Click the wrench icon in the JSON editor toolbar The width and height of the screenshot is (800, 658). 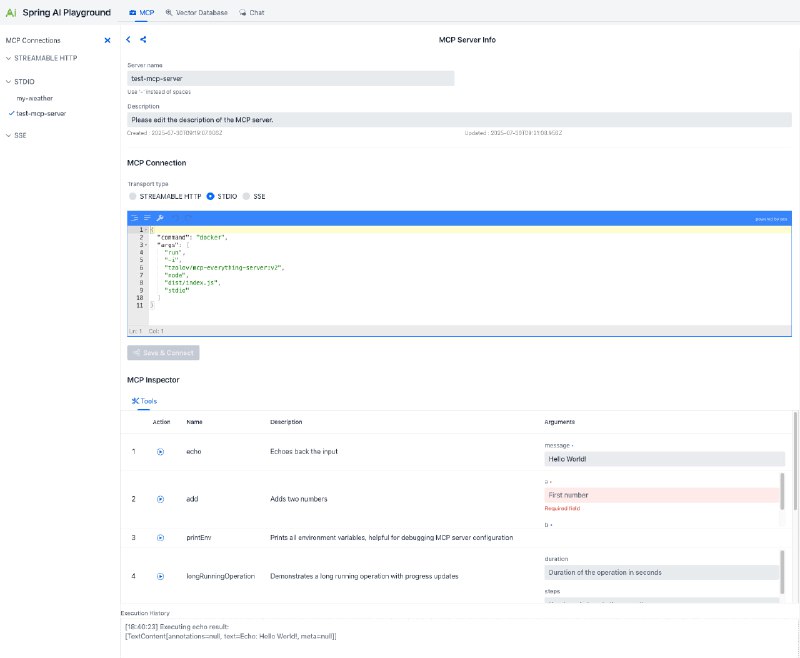click(162, 218)
